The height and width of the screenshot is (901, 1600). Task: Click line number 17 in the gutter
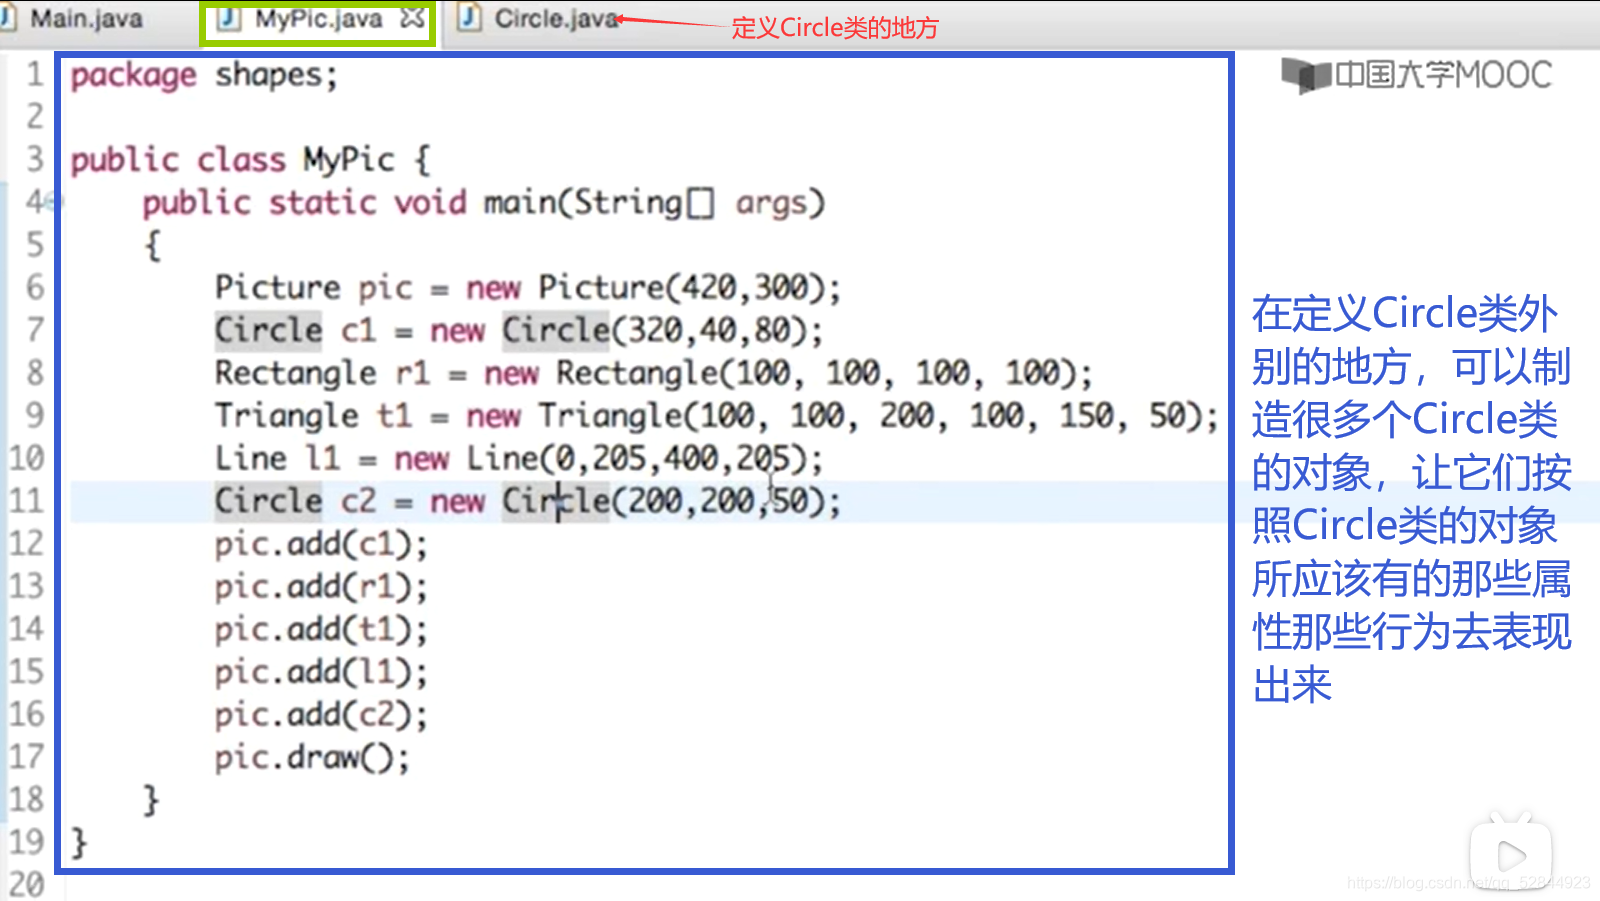(x=27, y=757)
